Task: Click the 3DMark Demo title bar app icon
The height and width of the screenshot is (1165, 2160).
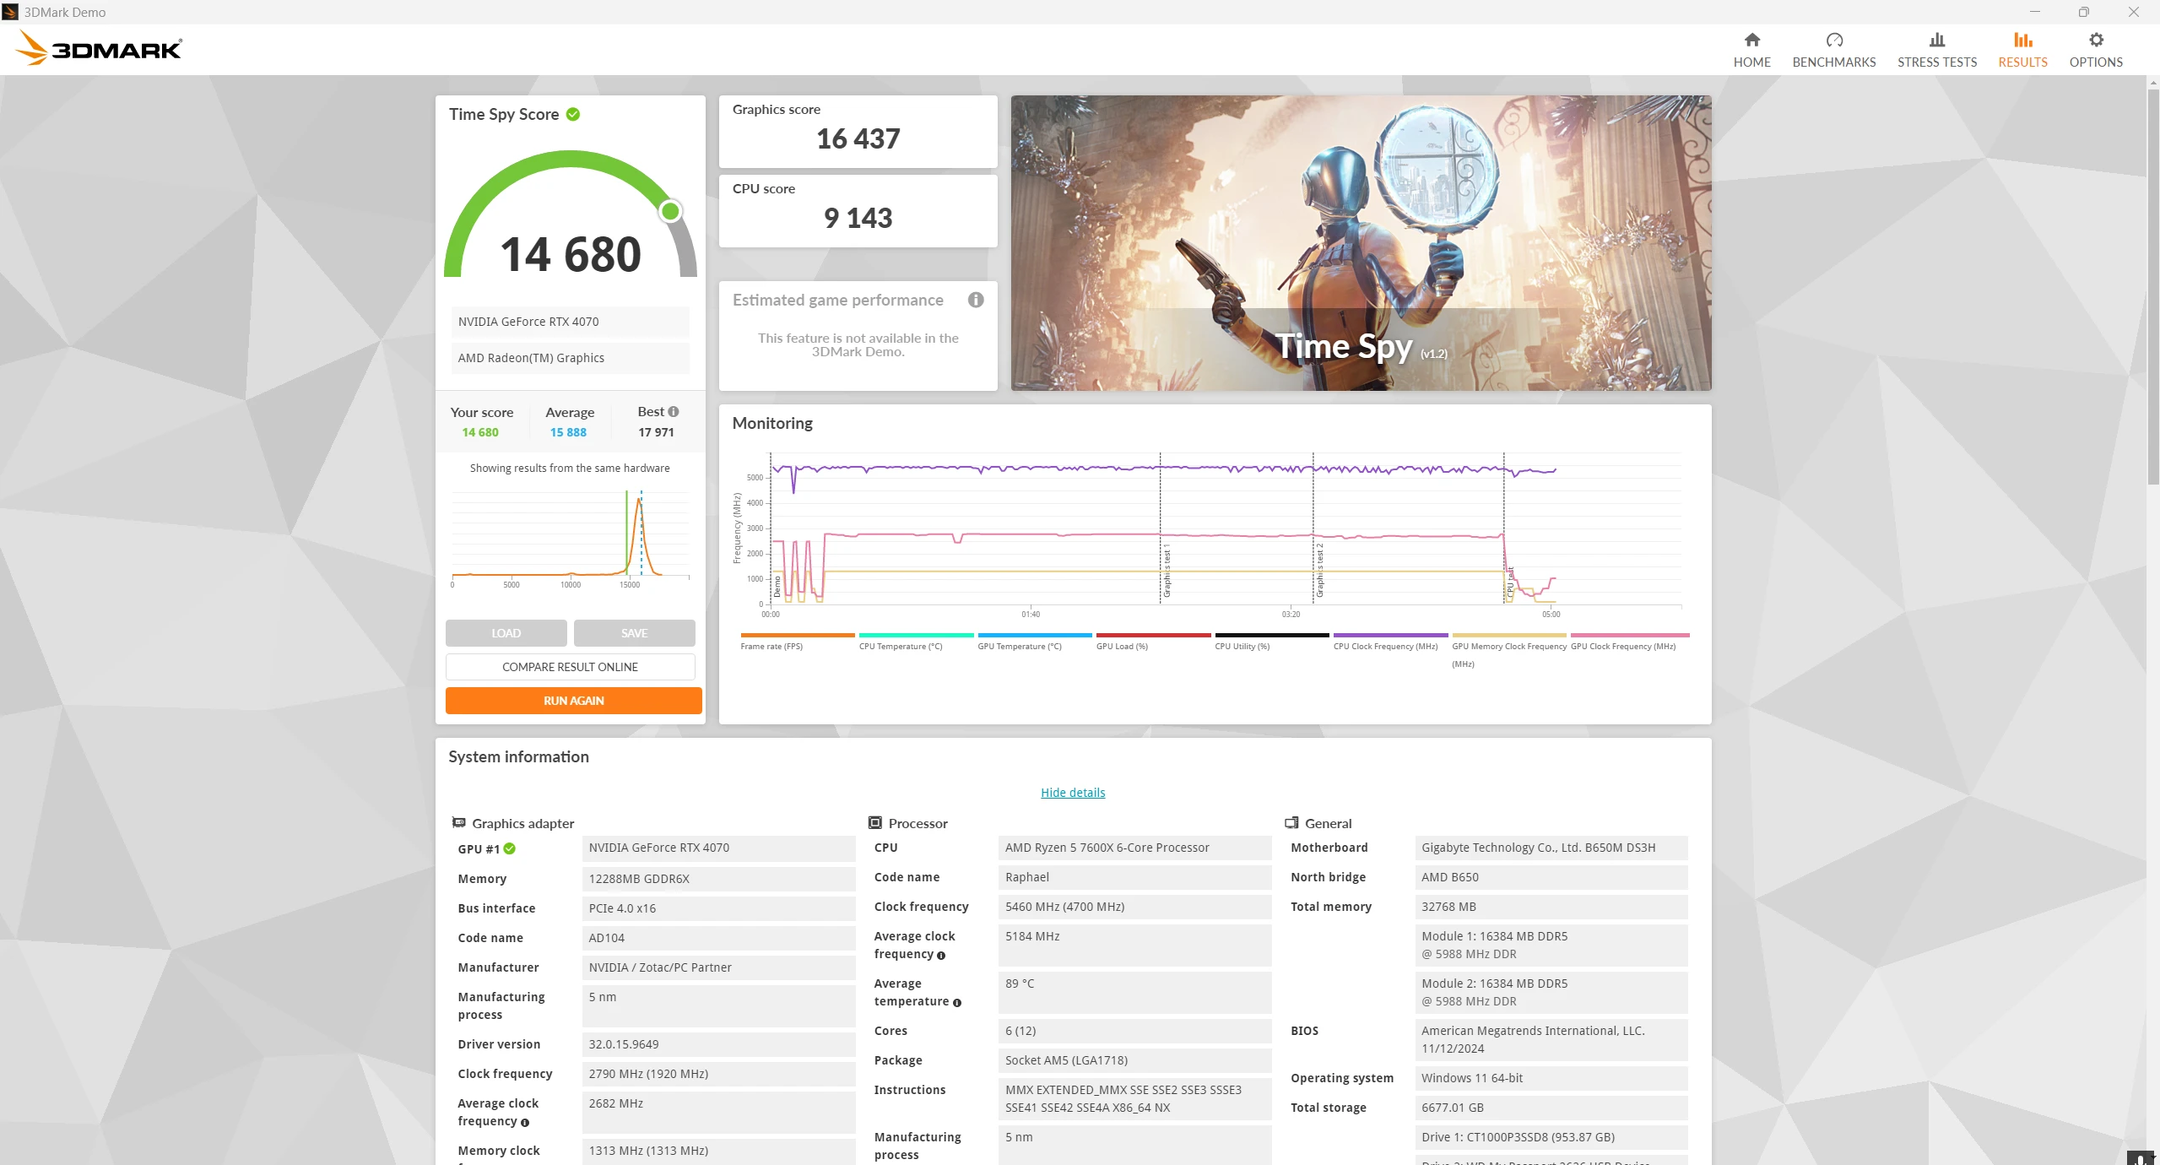Action: pos(10,12)
